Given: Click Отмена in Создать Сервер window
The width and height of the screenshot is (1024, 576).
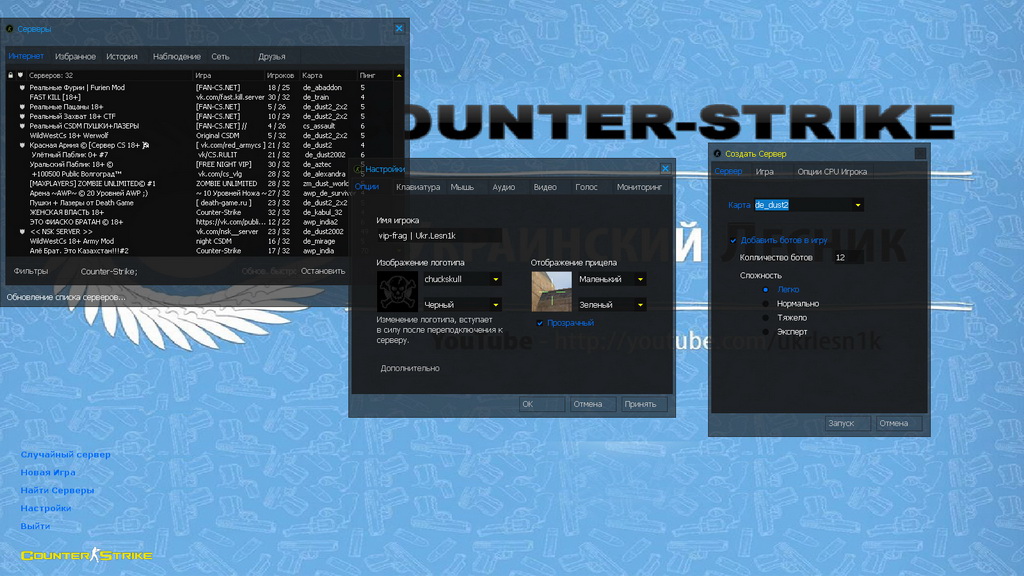Looking at the screenshot, I should pos(898,423).
